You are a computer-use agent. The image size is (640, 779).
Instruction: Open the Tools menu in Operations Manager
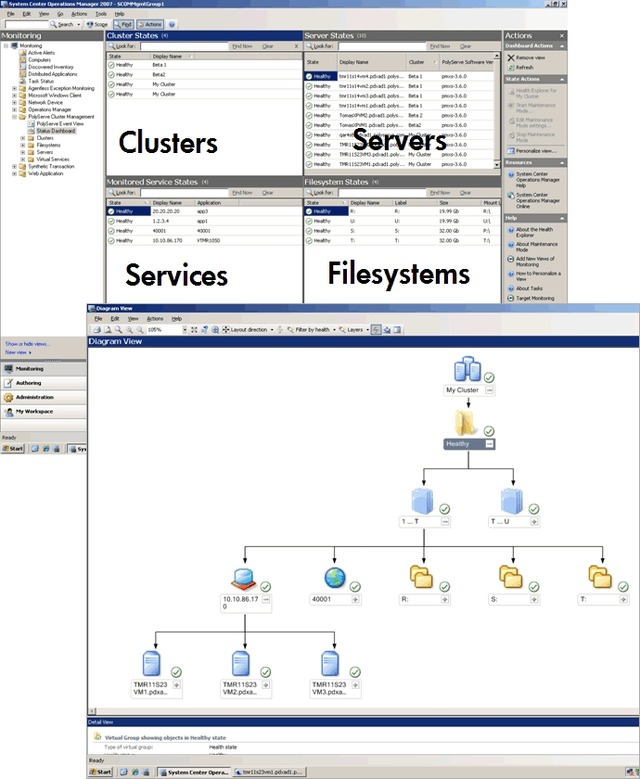101,14
